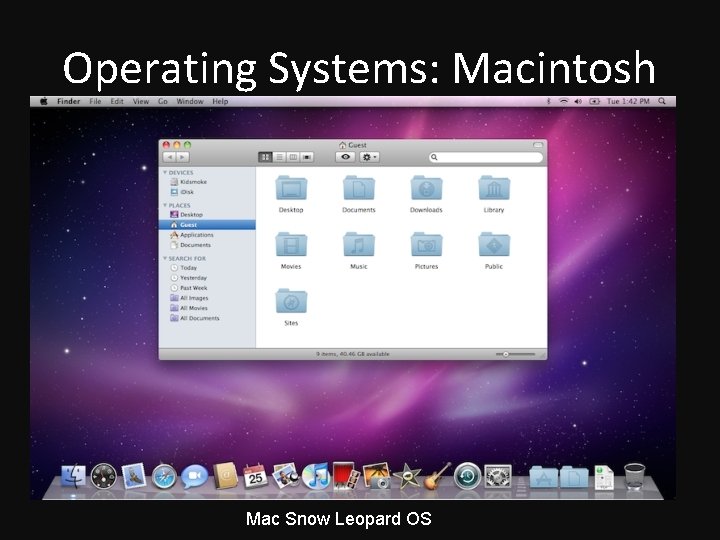Open System Preferences gears in dock
720x540 pixels.
pyautogui.click(x=498, y=476)
